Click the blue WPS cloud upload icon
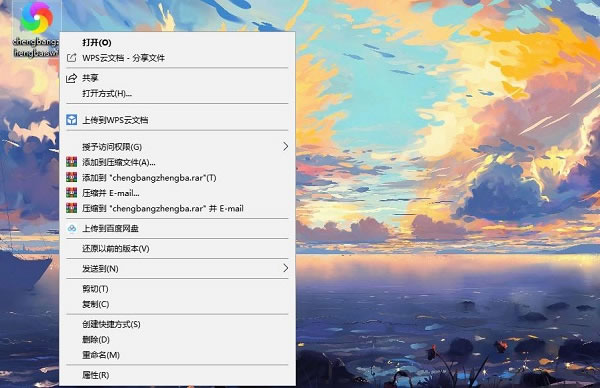This screenshot has height=388, width=600. coord(72,120)
